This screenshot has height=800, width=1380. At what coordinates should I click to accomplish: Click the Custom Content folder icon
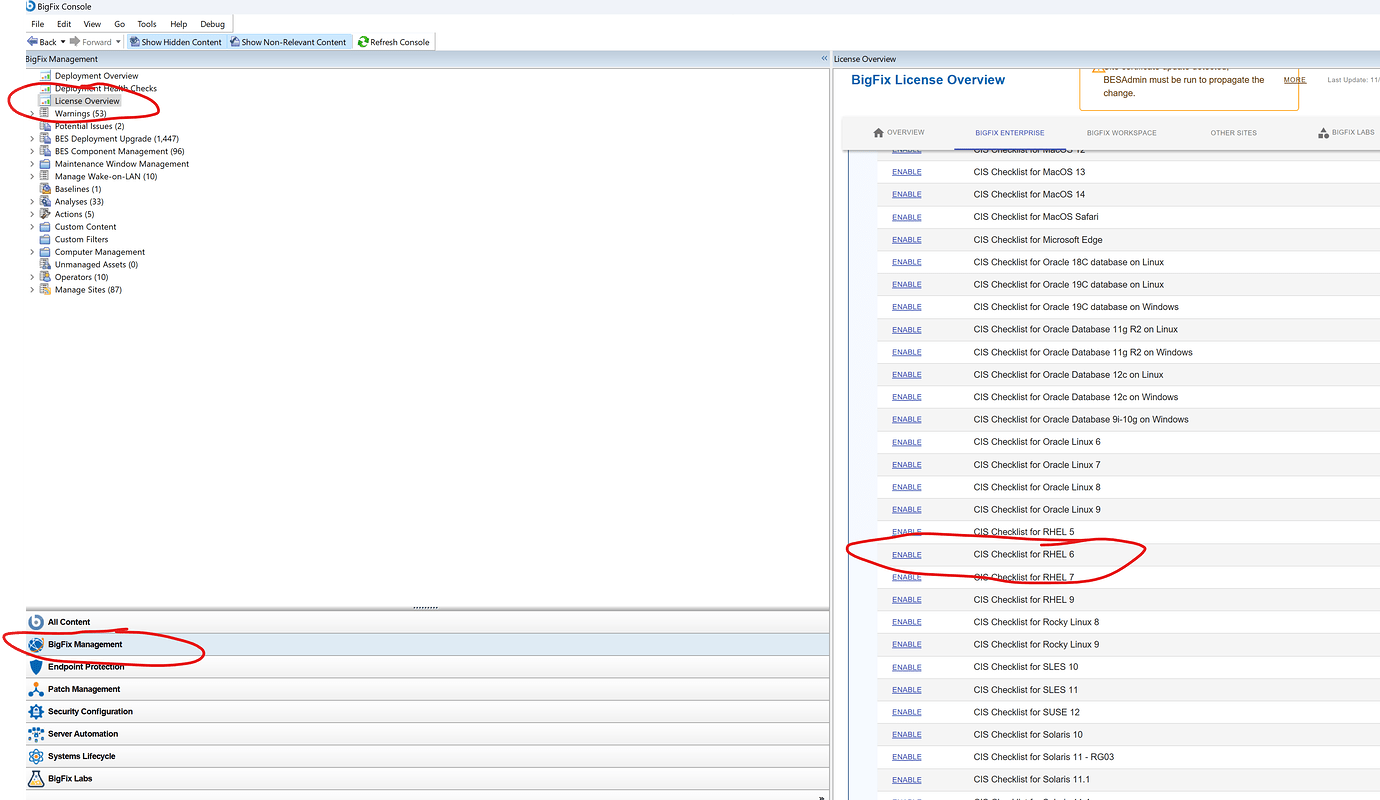[45, 227]
